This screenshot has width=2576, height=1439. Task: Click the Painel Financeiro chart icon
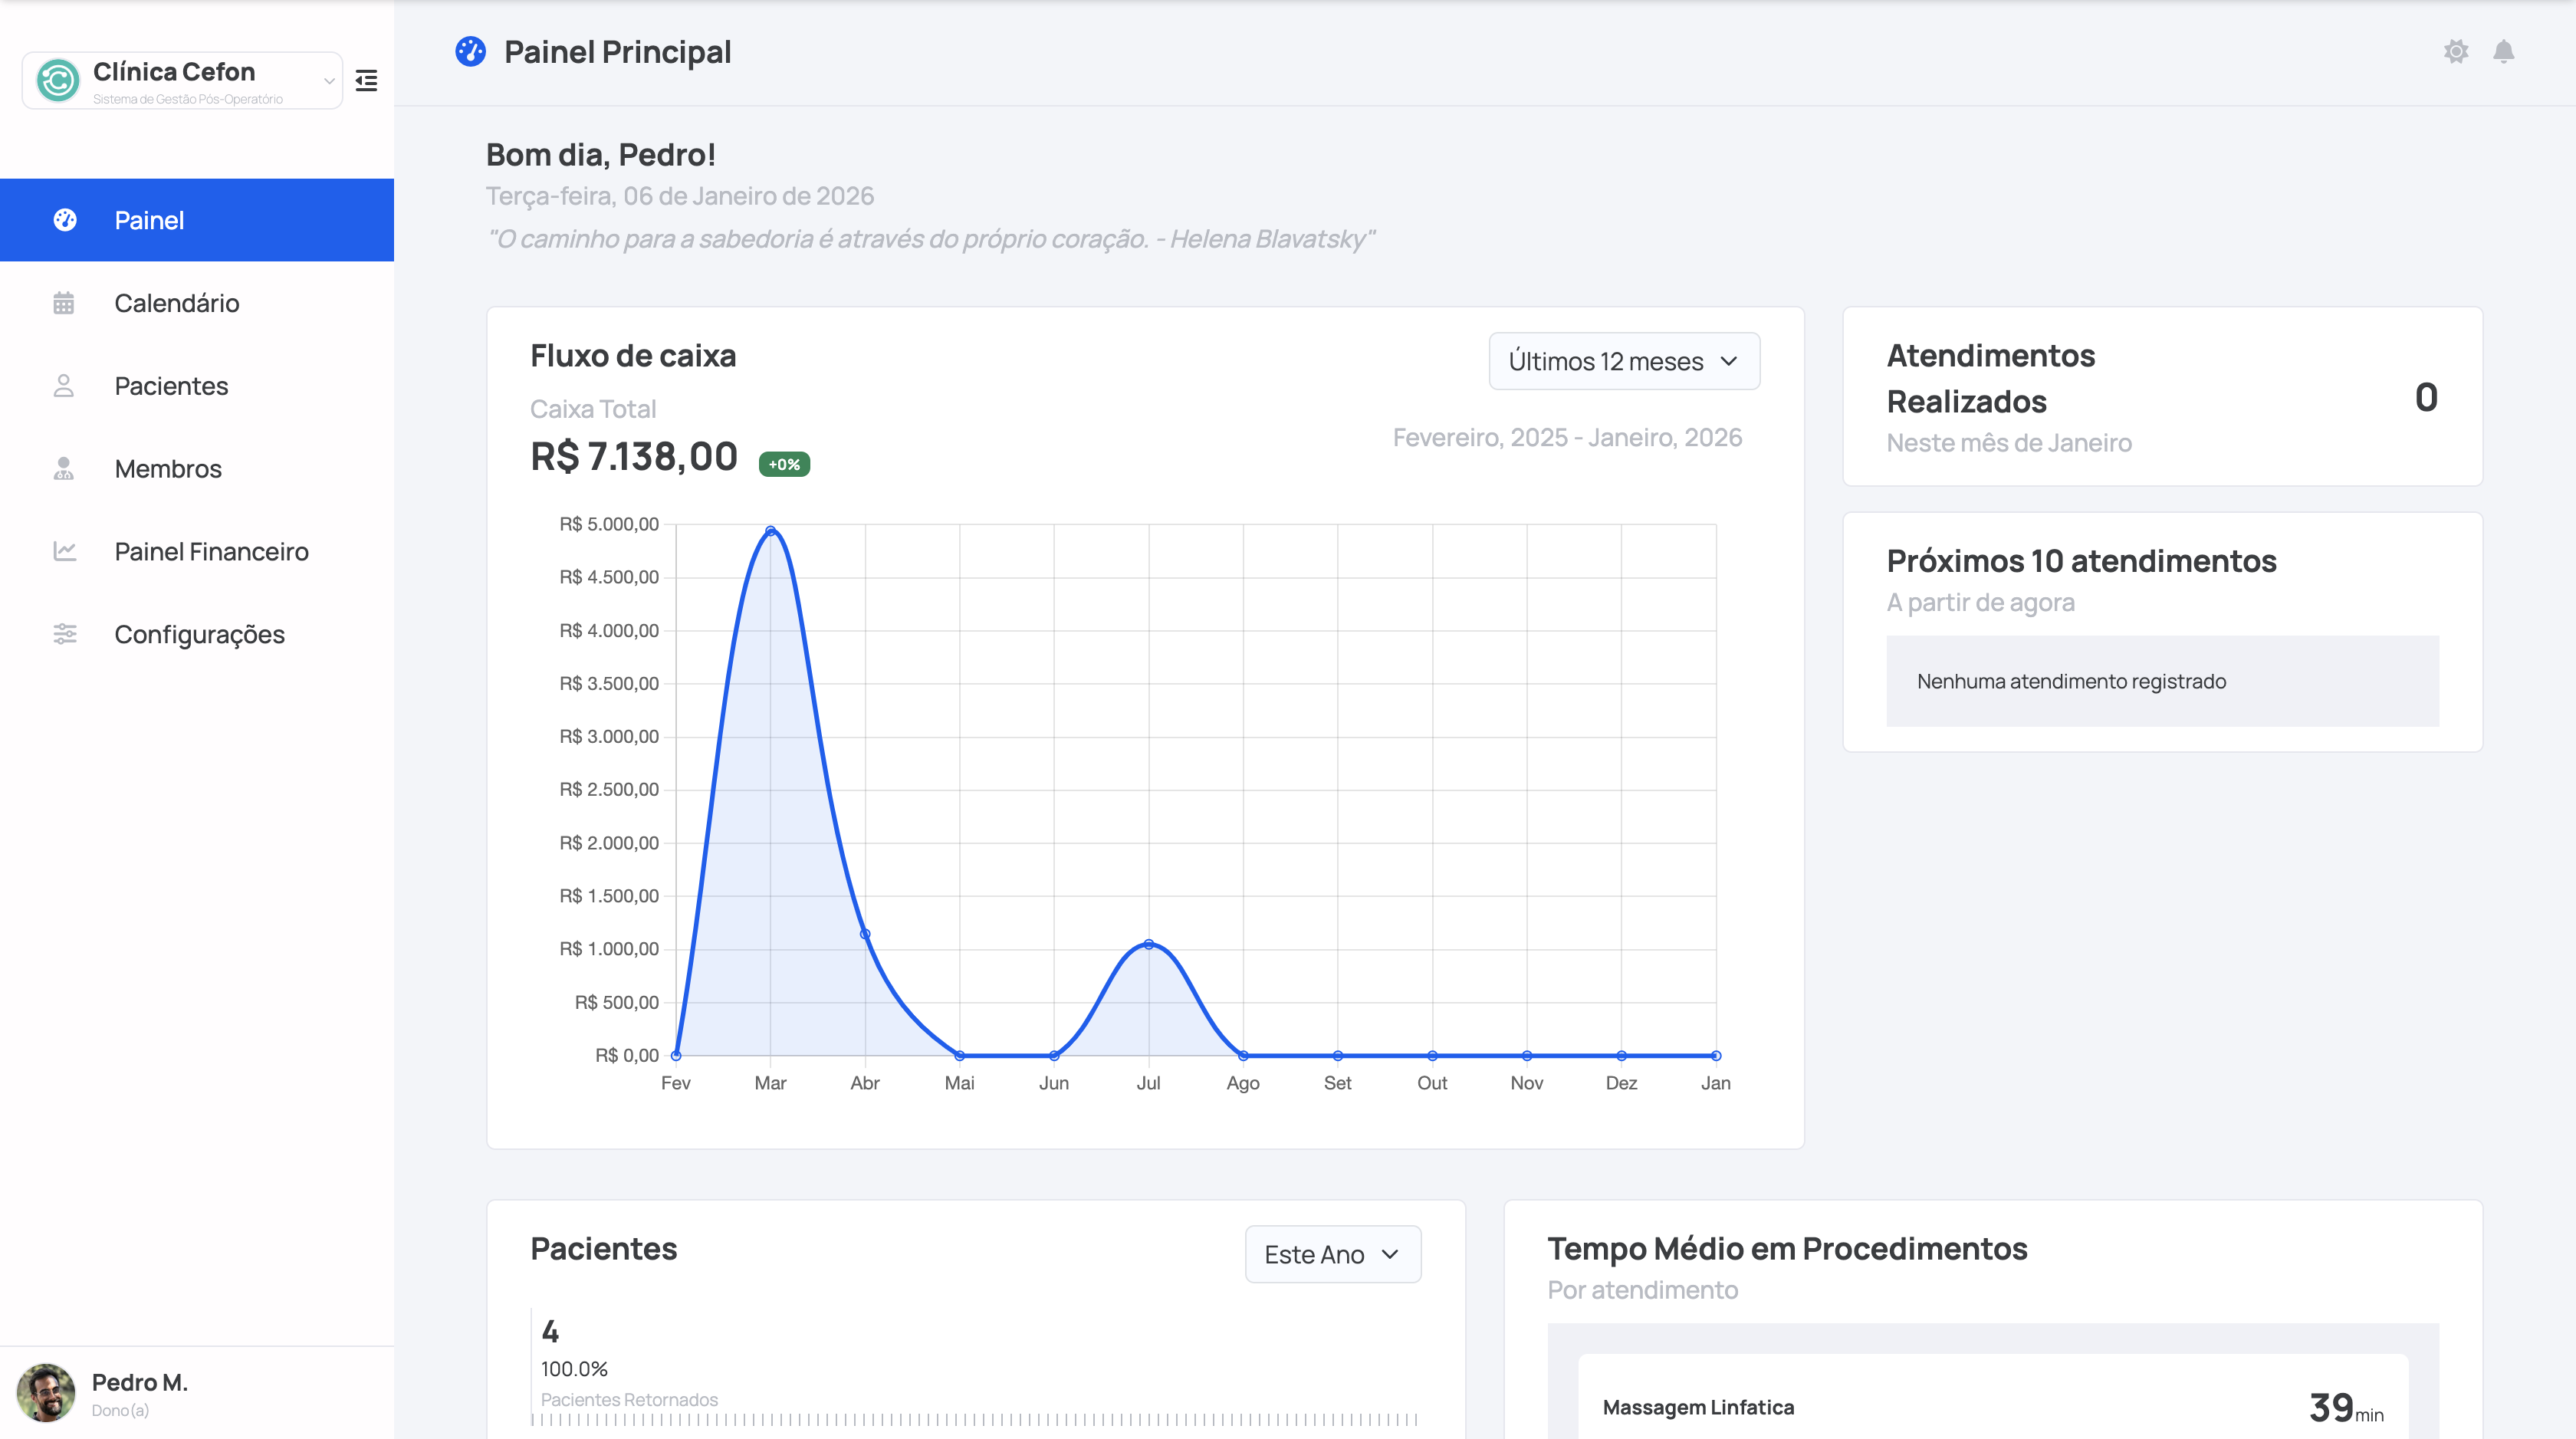[64, 551]
